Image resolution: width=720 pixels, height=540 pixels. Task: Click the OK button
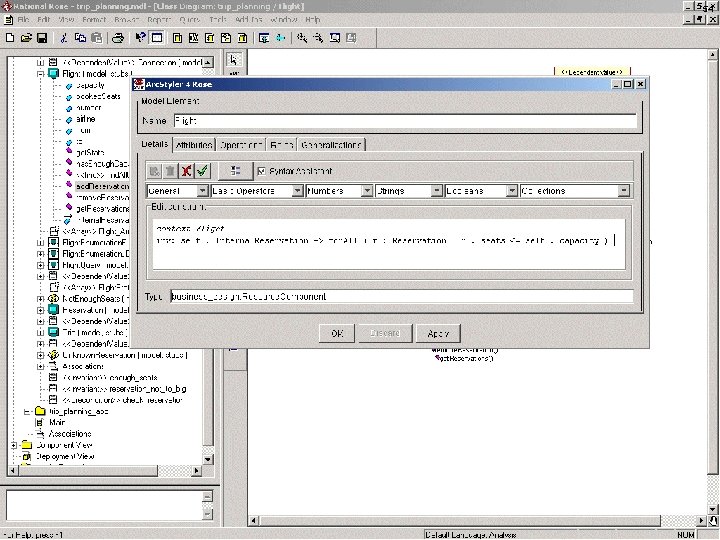(x=337, y=333)
